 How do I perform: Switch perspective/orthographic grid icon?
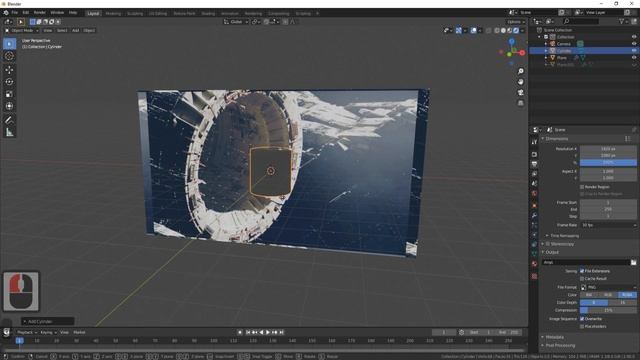[521, 103]
